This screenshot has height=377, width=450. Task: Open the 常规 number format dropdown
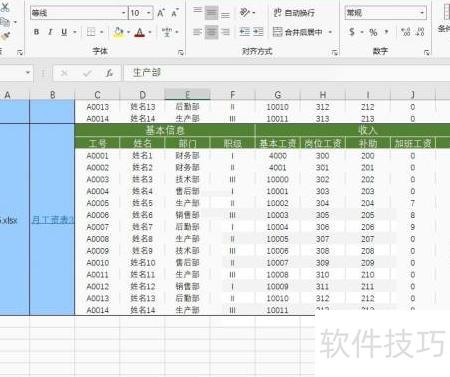pyautogui.click(x=422, y=13)
